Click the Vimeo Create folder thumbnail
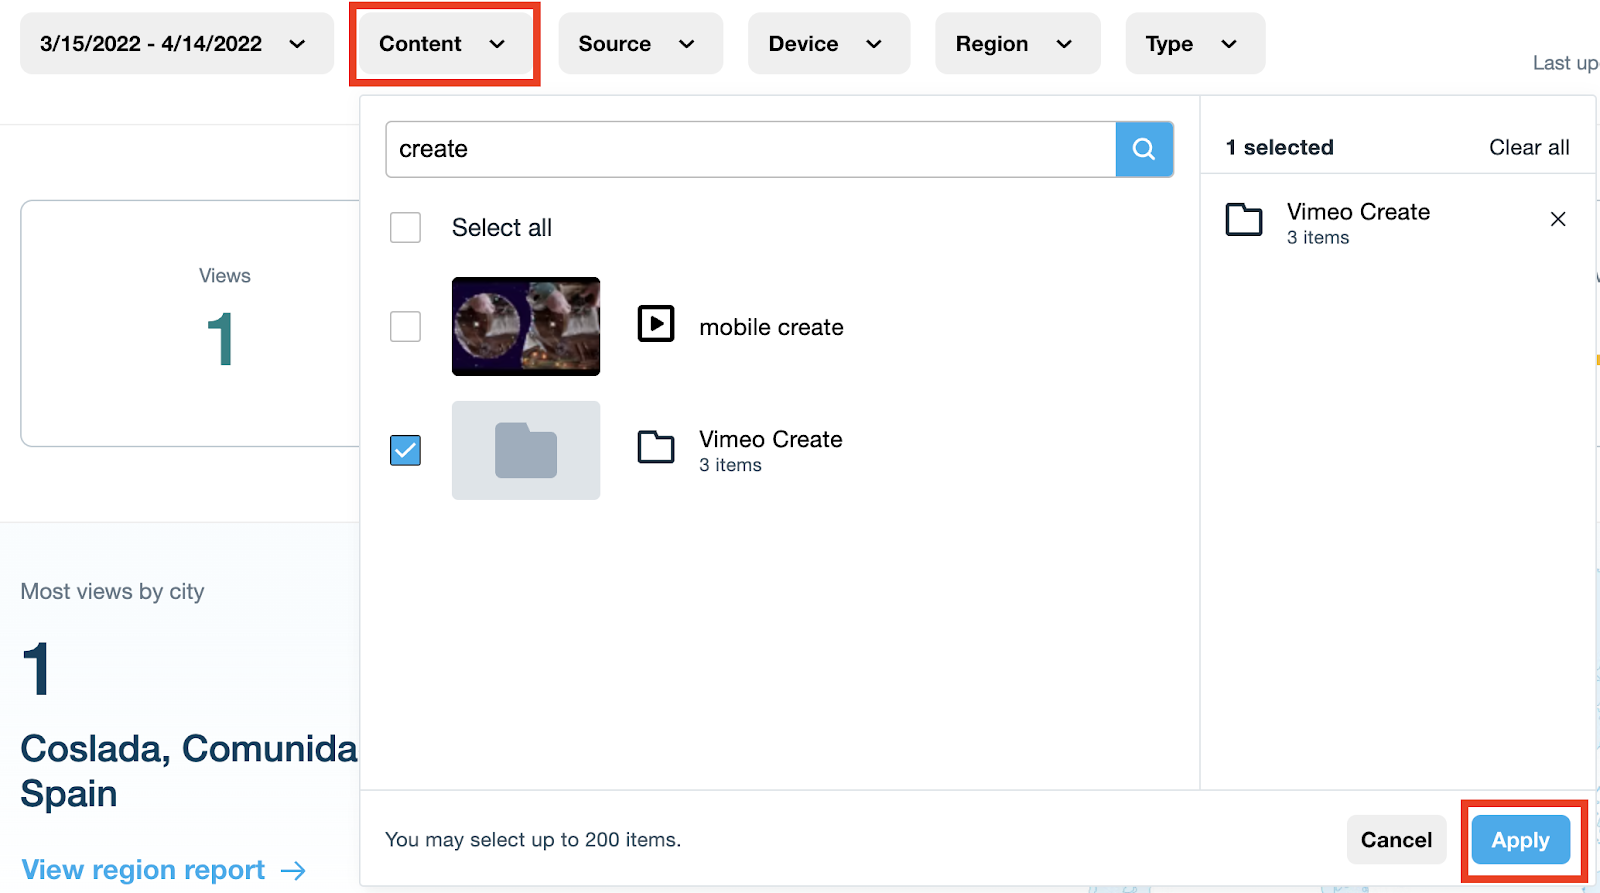Screen dimensions: 1600x893 (526, 450)
